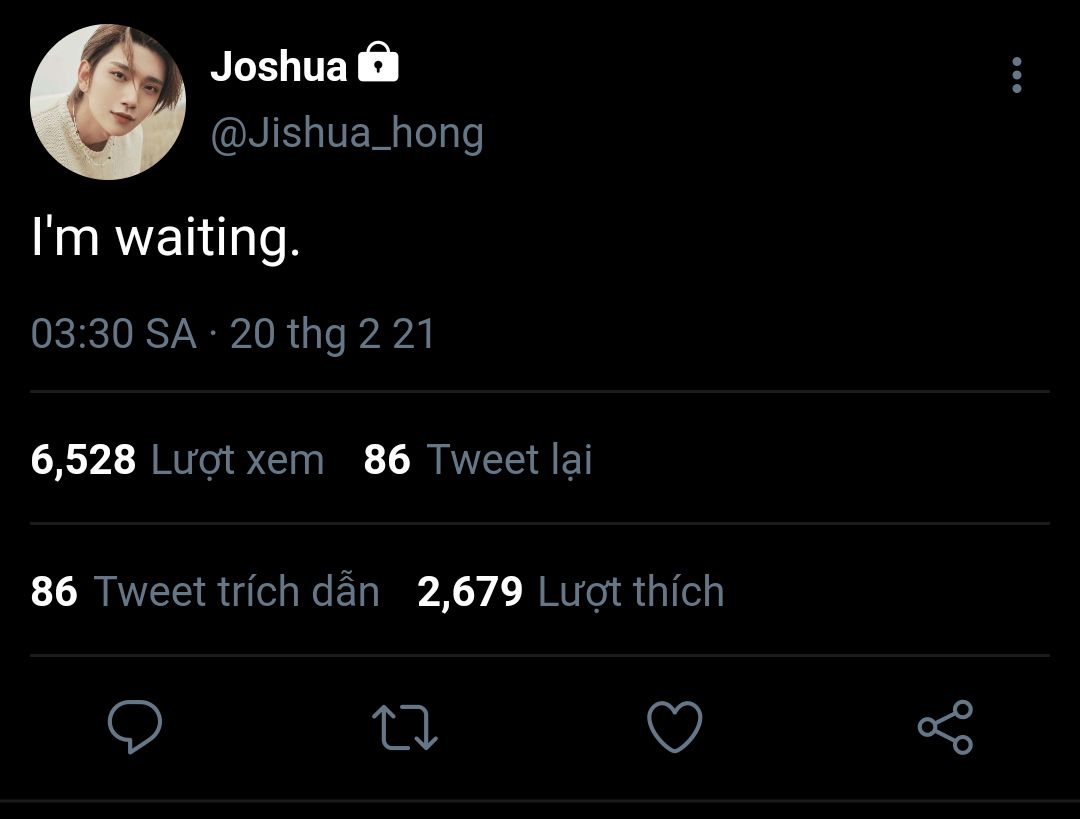Image resolution: width=1080 pixels, height=819 pixels.
Task: Click the 03:30 SA timestamp
Action: tap(113, 333)
